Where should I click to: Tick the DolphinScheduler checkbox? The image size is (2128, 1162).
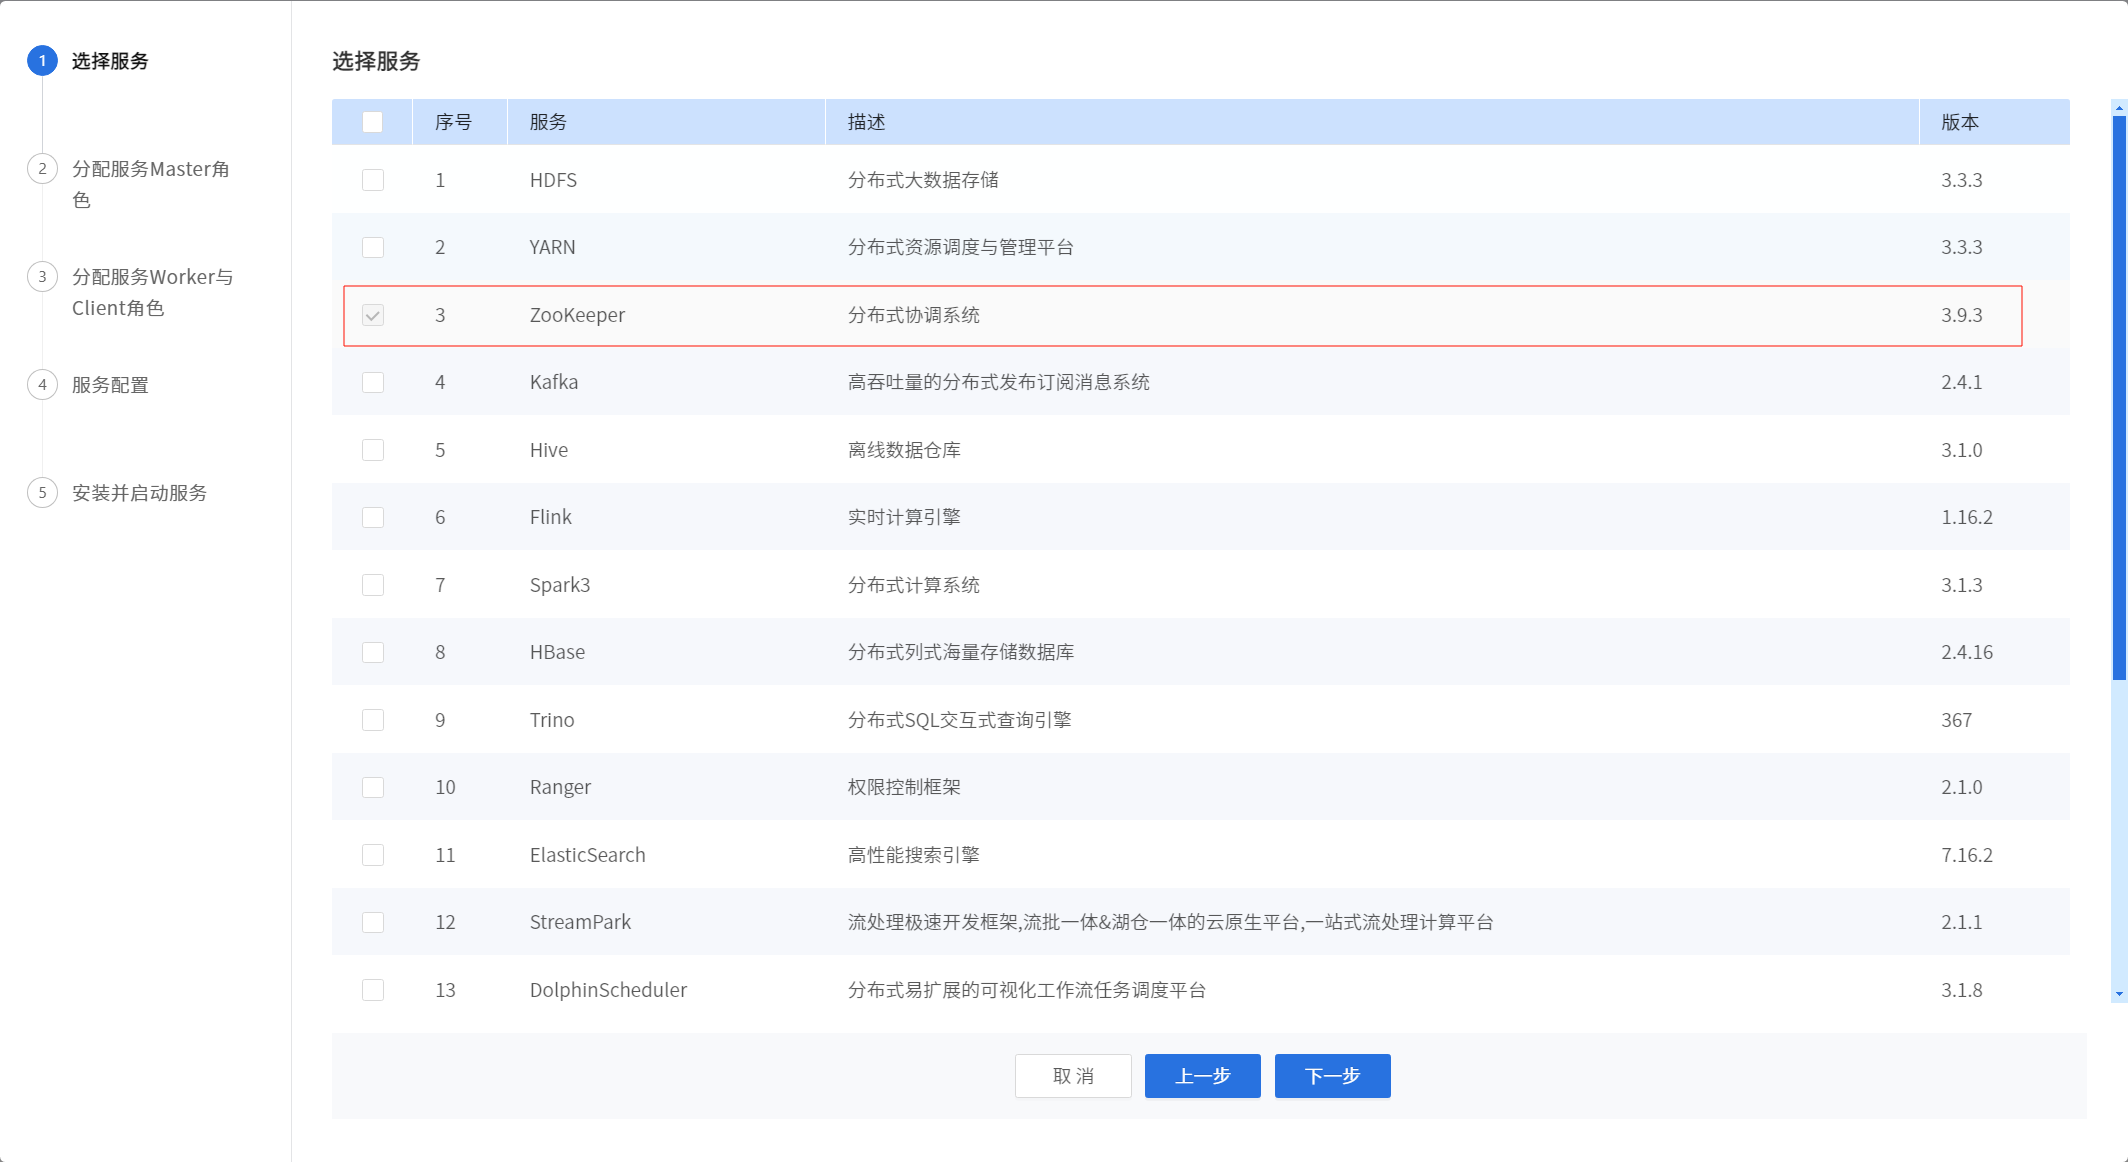tap(373, 990)
